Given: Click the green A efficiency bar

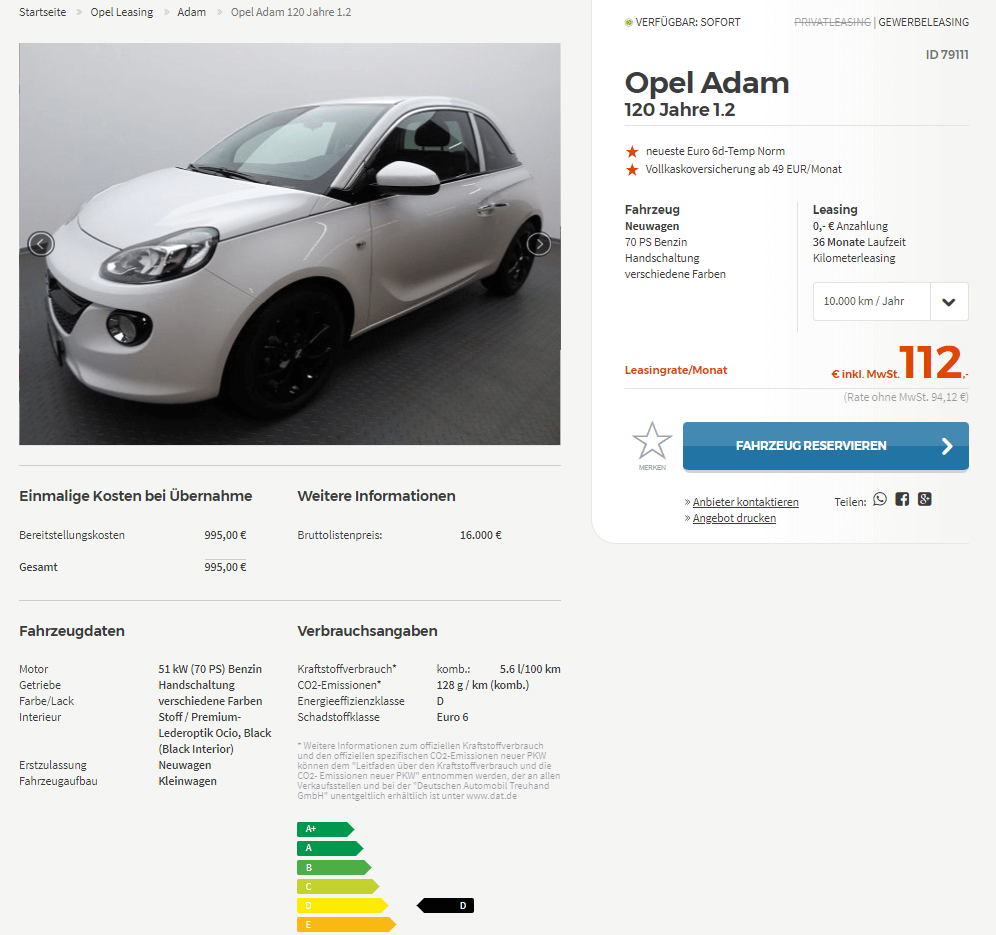Looking at the screenshot, I should pyautogui.click(x=330, y=848).
